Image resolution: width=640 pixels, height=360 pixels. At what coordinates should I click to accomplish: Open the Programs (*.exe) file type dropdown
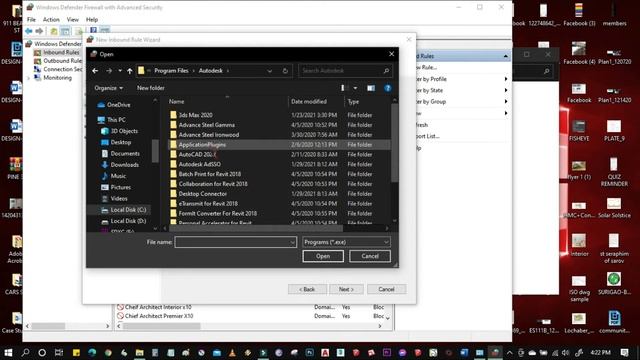click(346, 242)
